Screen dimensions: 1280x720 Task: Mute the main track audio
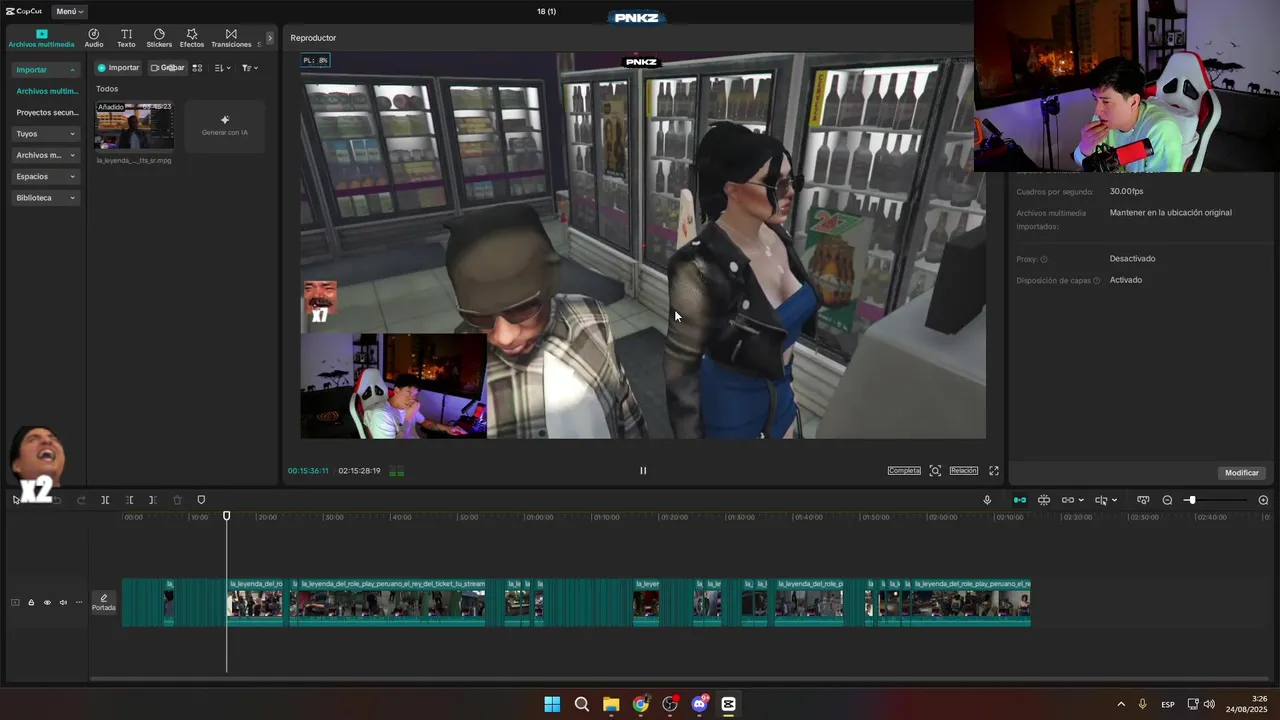[63, 602]
